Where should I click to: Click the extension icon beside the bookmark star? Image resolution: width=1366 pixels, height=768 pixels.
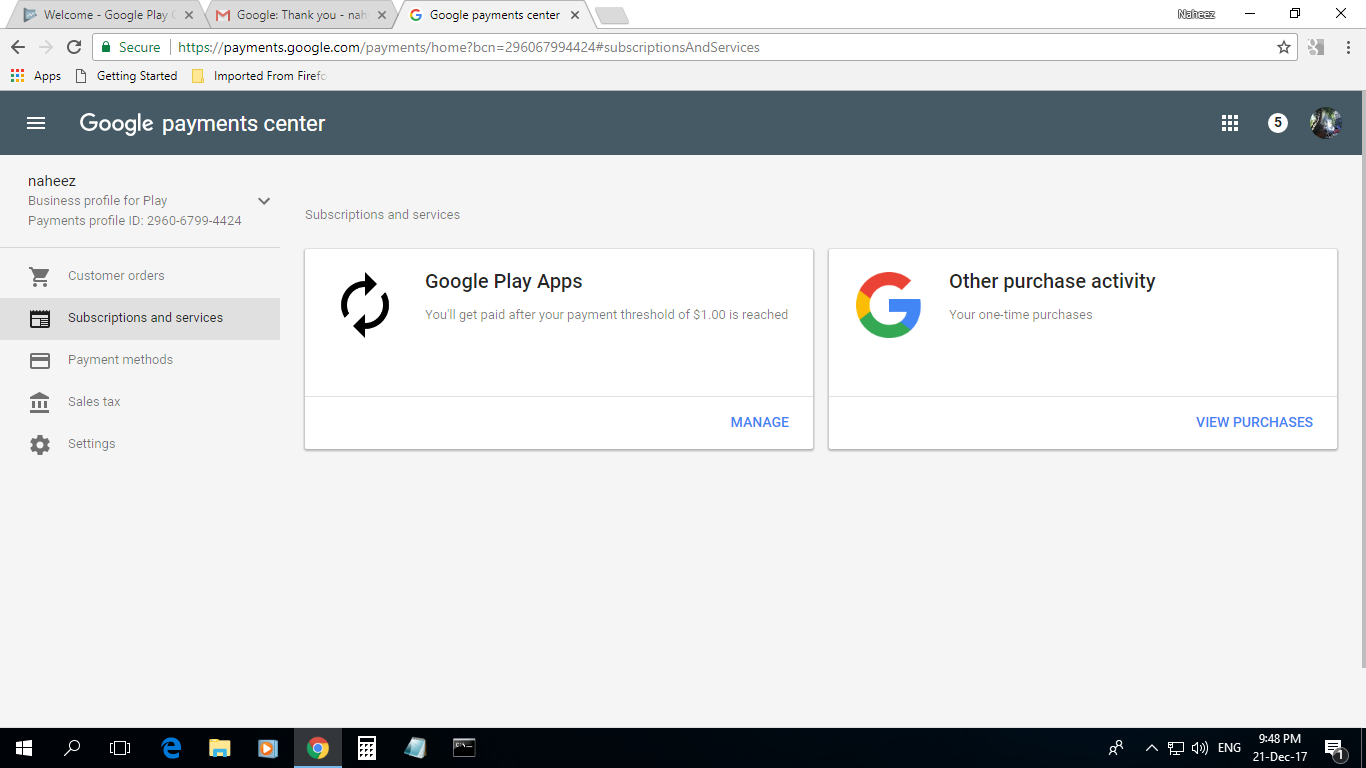click(x=1316, y=47)
